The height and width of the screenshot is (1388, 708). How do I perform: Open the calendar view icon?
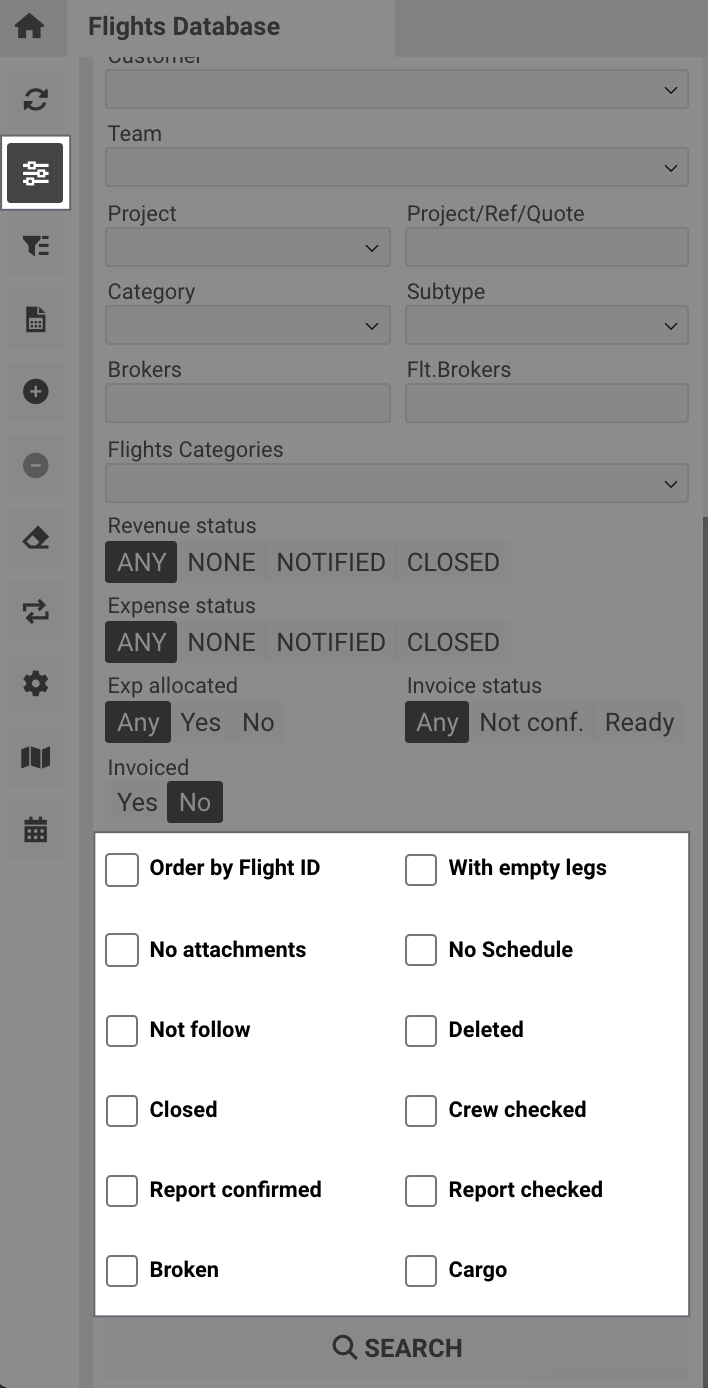(35, 830)
